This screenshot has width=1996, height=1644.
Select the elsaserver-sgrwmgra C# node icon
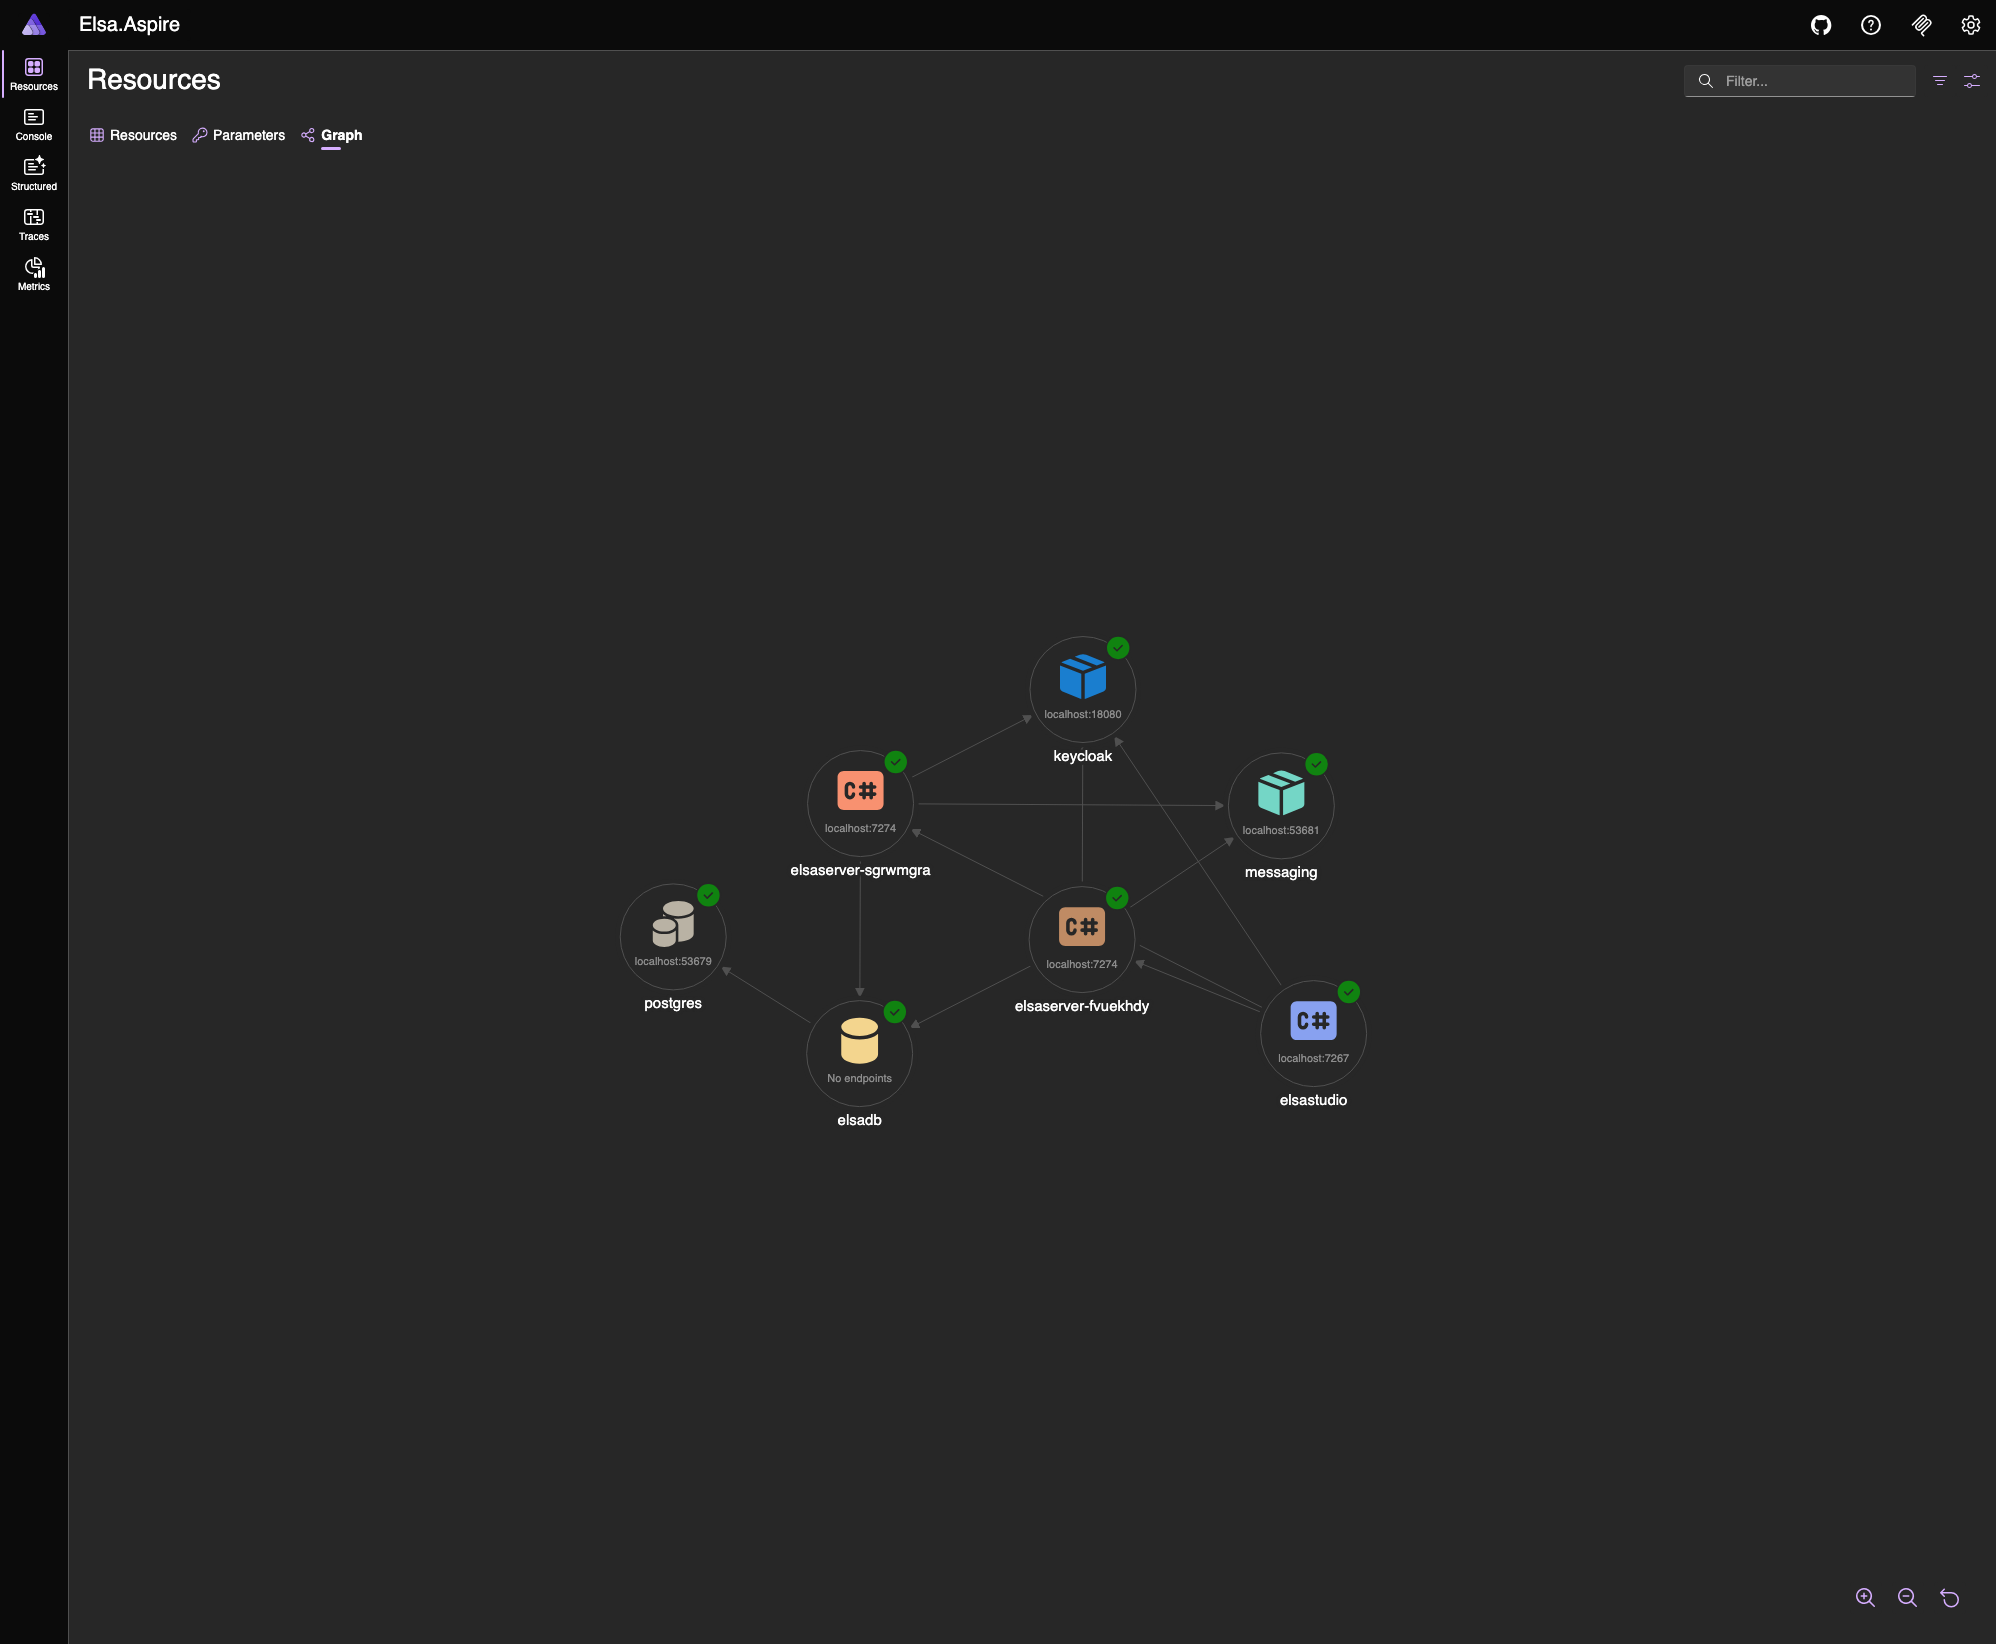[x=860, y=791]
